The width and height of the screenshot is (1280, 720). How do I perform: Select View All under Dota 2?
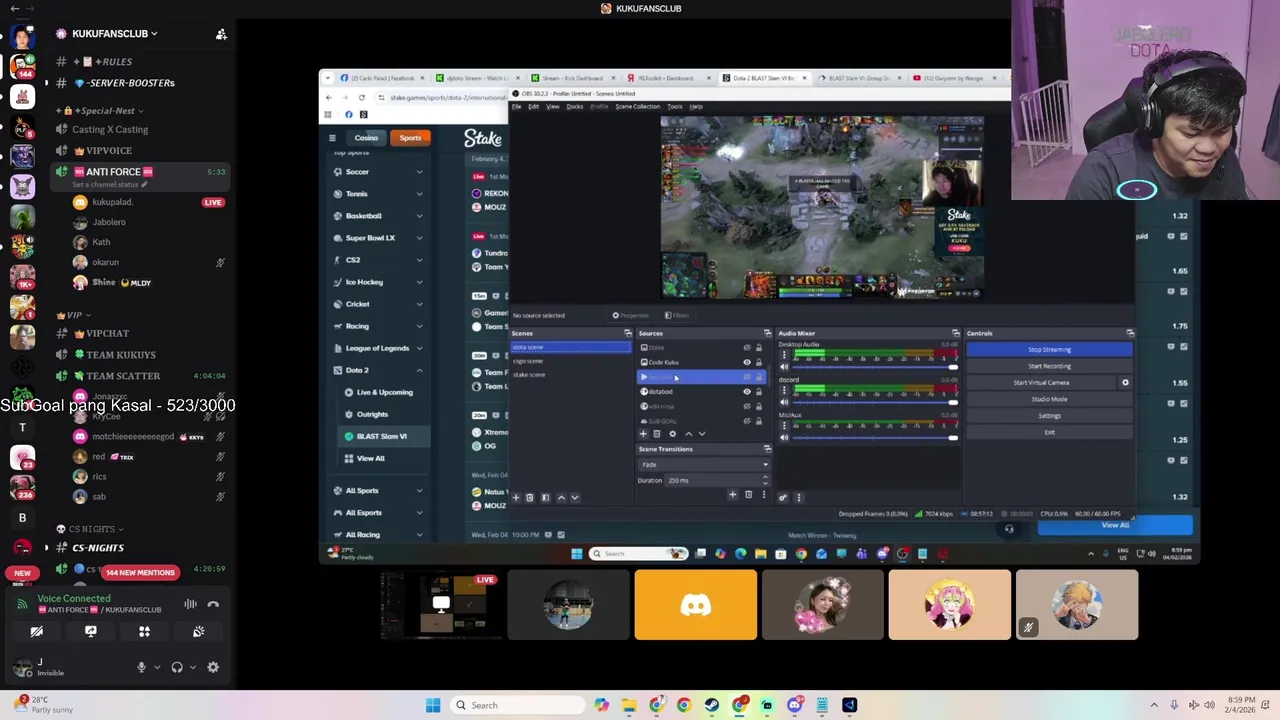pos(370,458)
